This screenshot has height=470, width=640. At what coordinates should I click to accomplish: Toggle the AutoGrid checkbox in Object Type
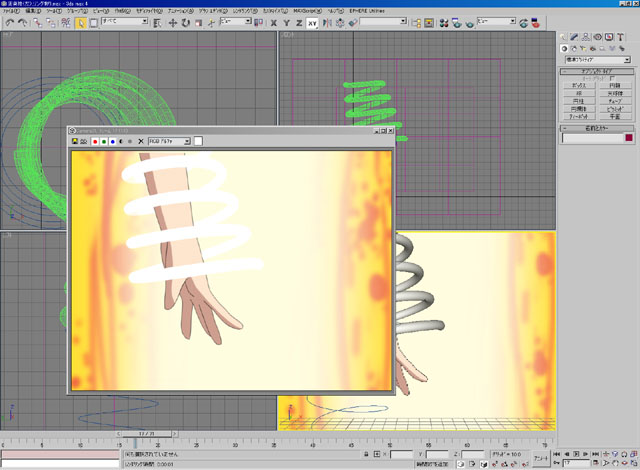611,78
